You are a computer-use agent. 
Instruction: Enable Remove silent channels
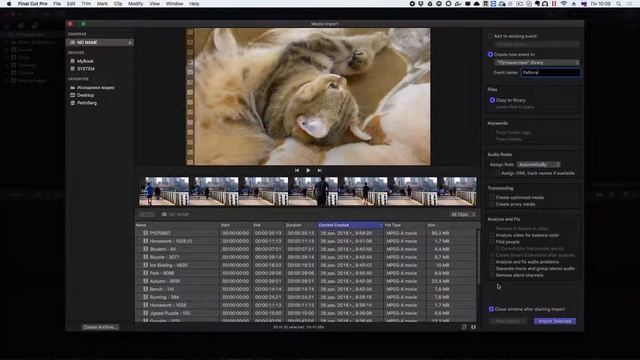pos(492,275)
